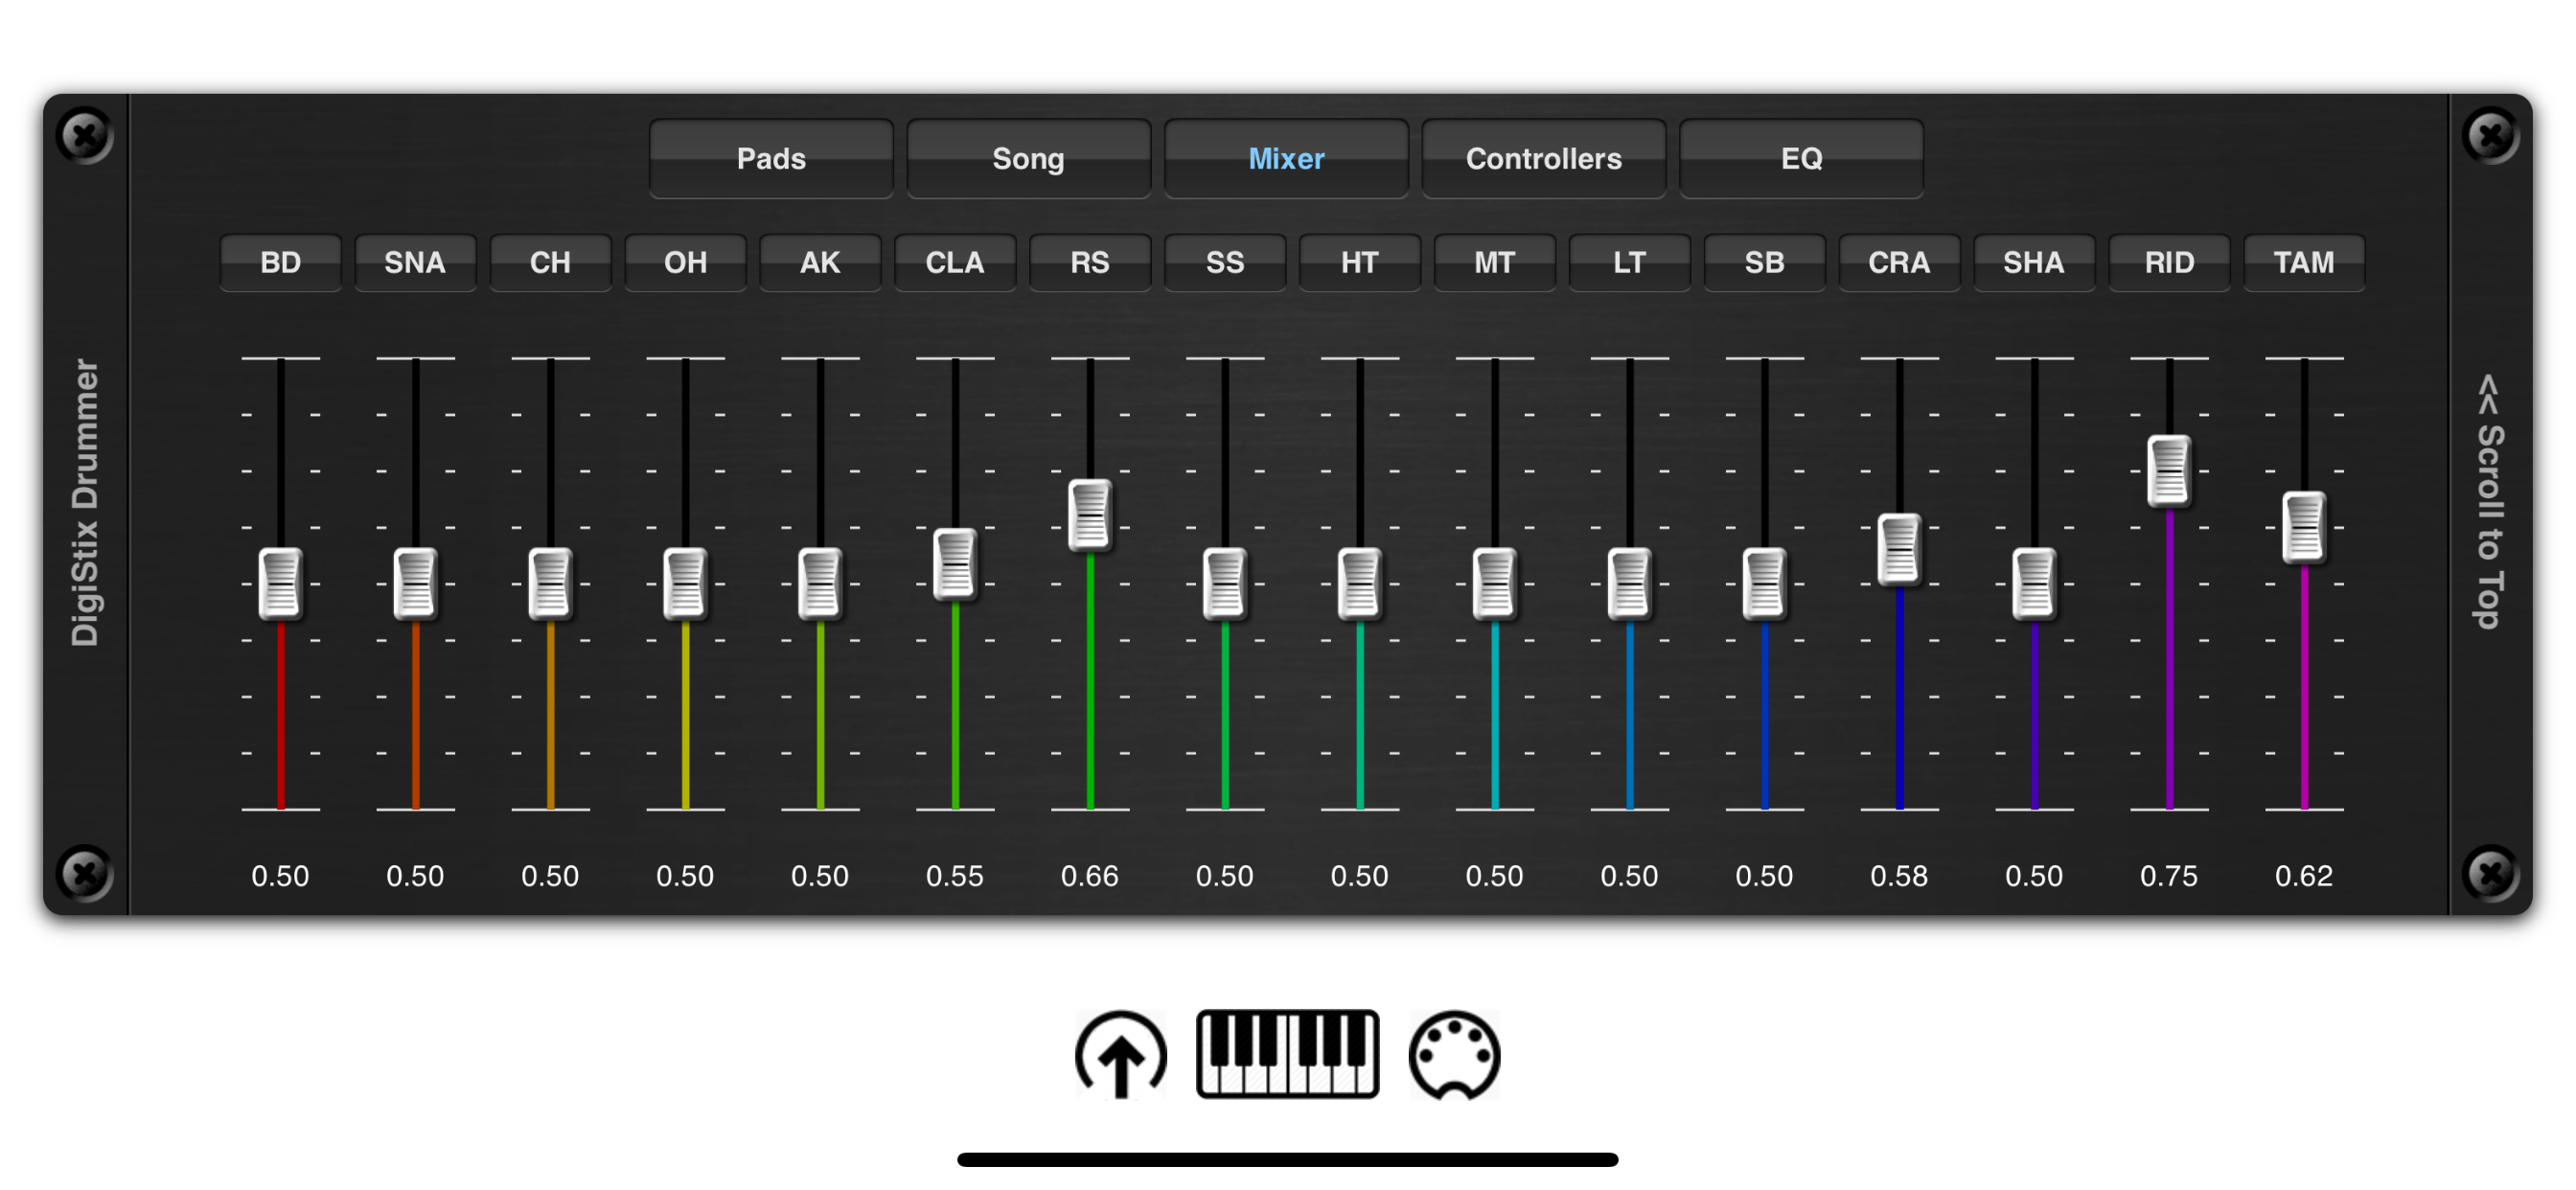The height and width of the screenshot is (1190, 2576).
Task: Click the SB blue fader knob
Action: click(x=1765, y=583)
